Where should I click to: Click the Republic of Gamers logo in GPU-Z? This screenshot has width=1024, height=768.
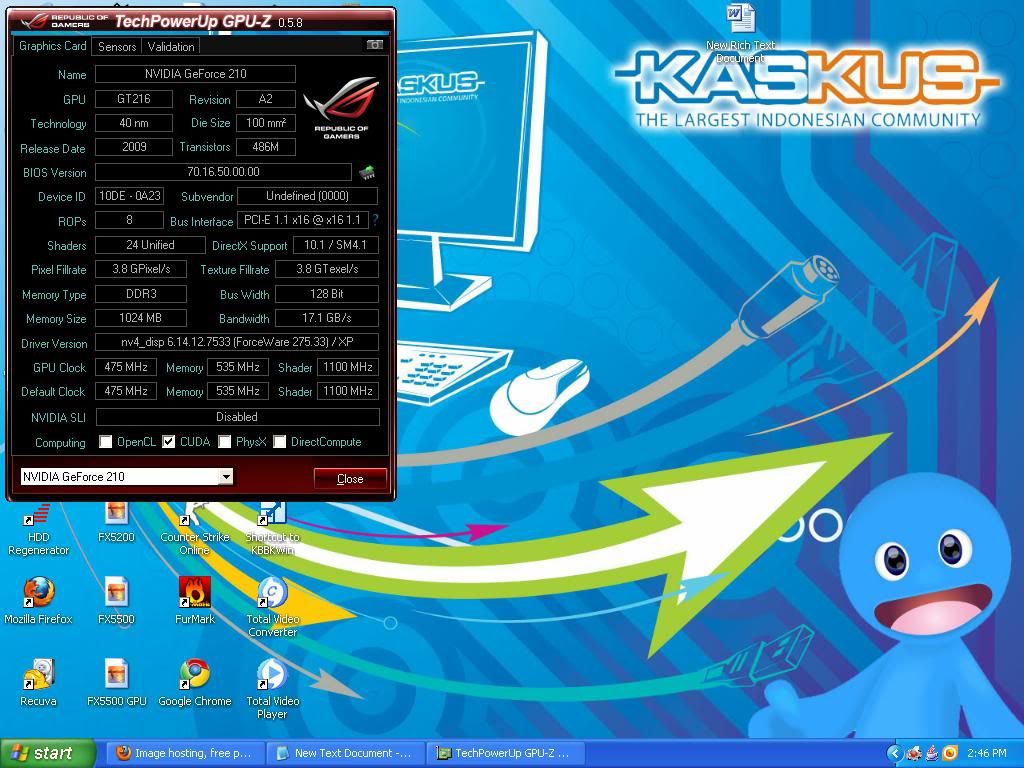tap(341, 107)
